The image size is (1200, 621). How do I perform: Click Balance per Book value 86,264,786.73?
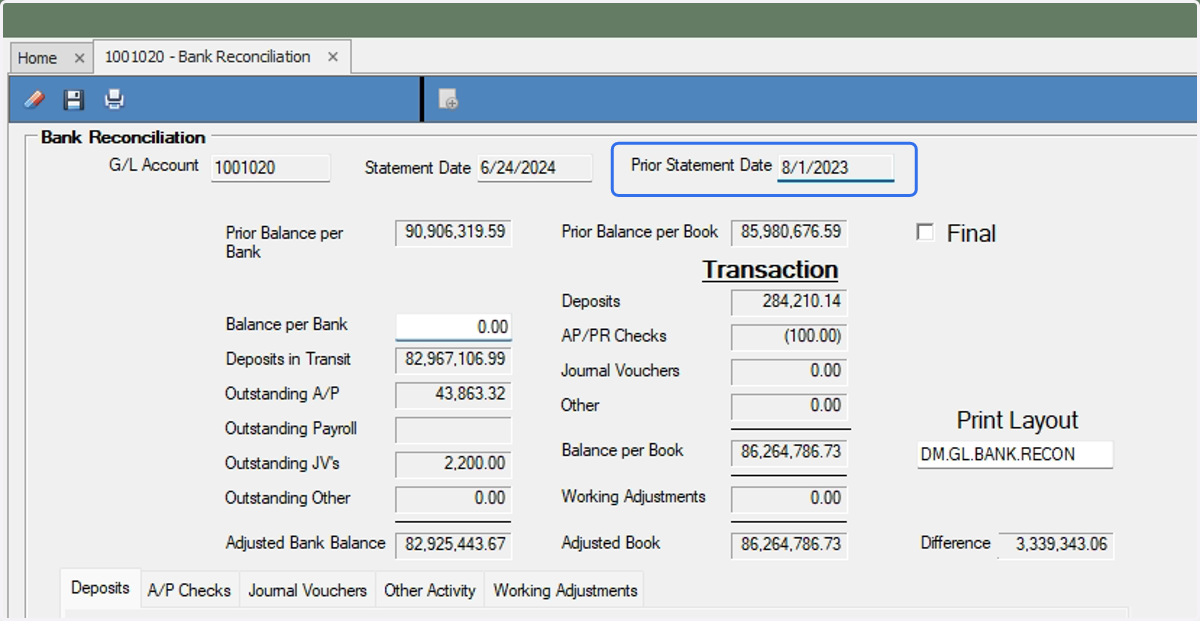point(789,452)
